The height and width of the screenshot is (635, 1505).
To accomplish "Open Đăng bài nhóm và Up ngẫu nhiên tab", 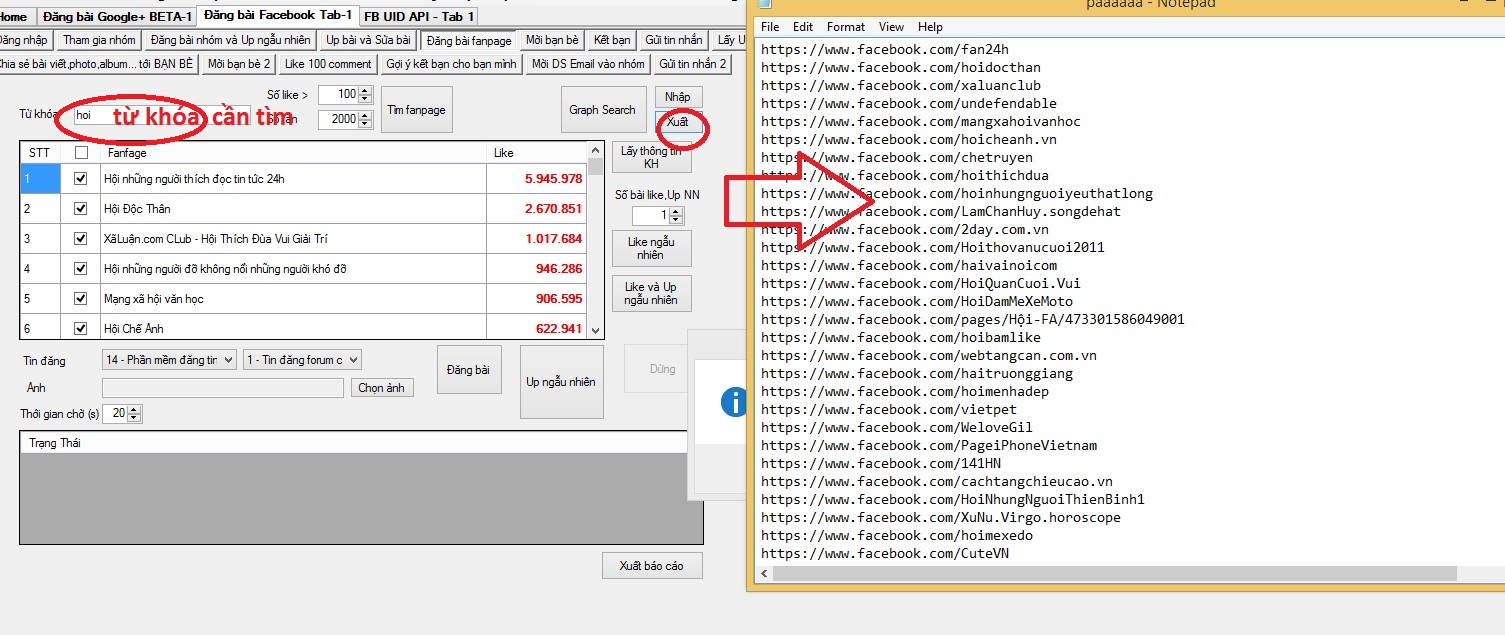I will [230, 40].
